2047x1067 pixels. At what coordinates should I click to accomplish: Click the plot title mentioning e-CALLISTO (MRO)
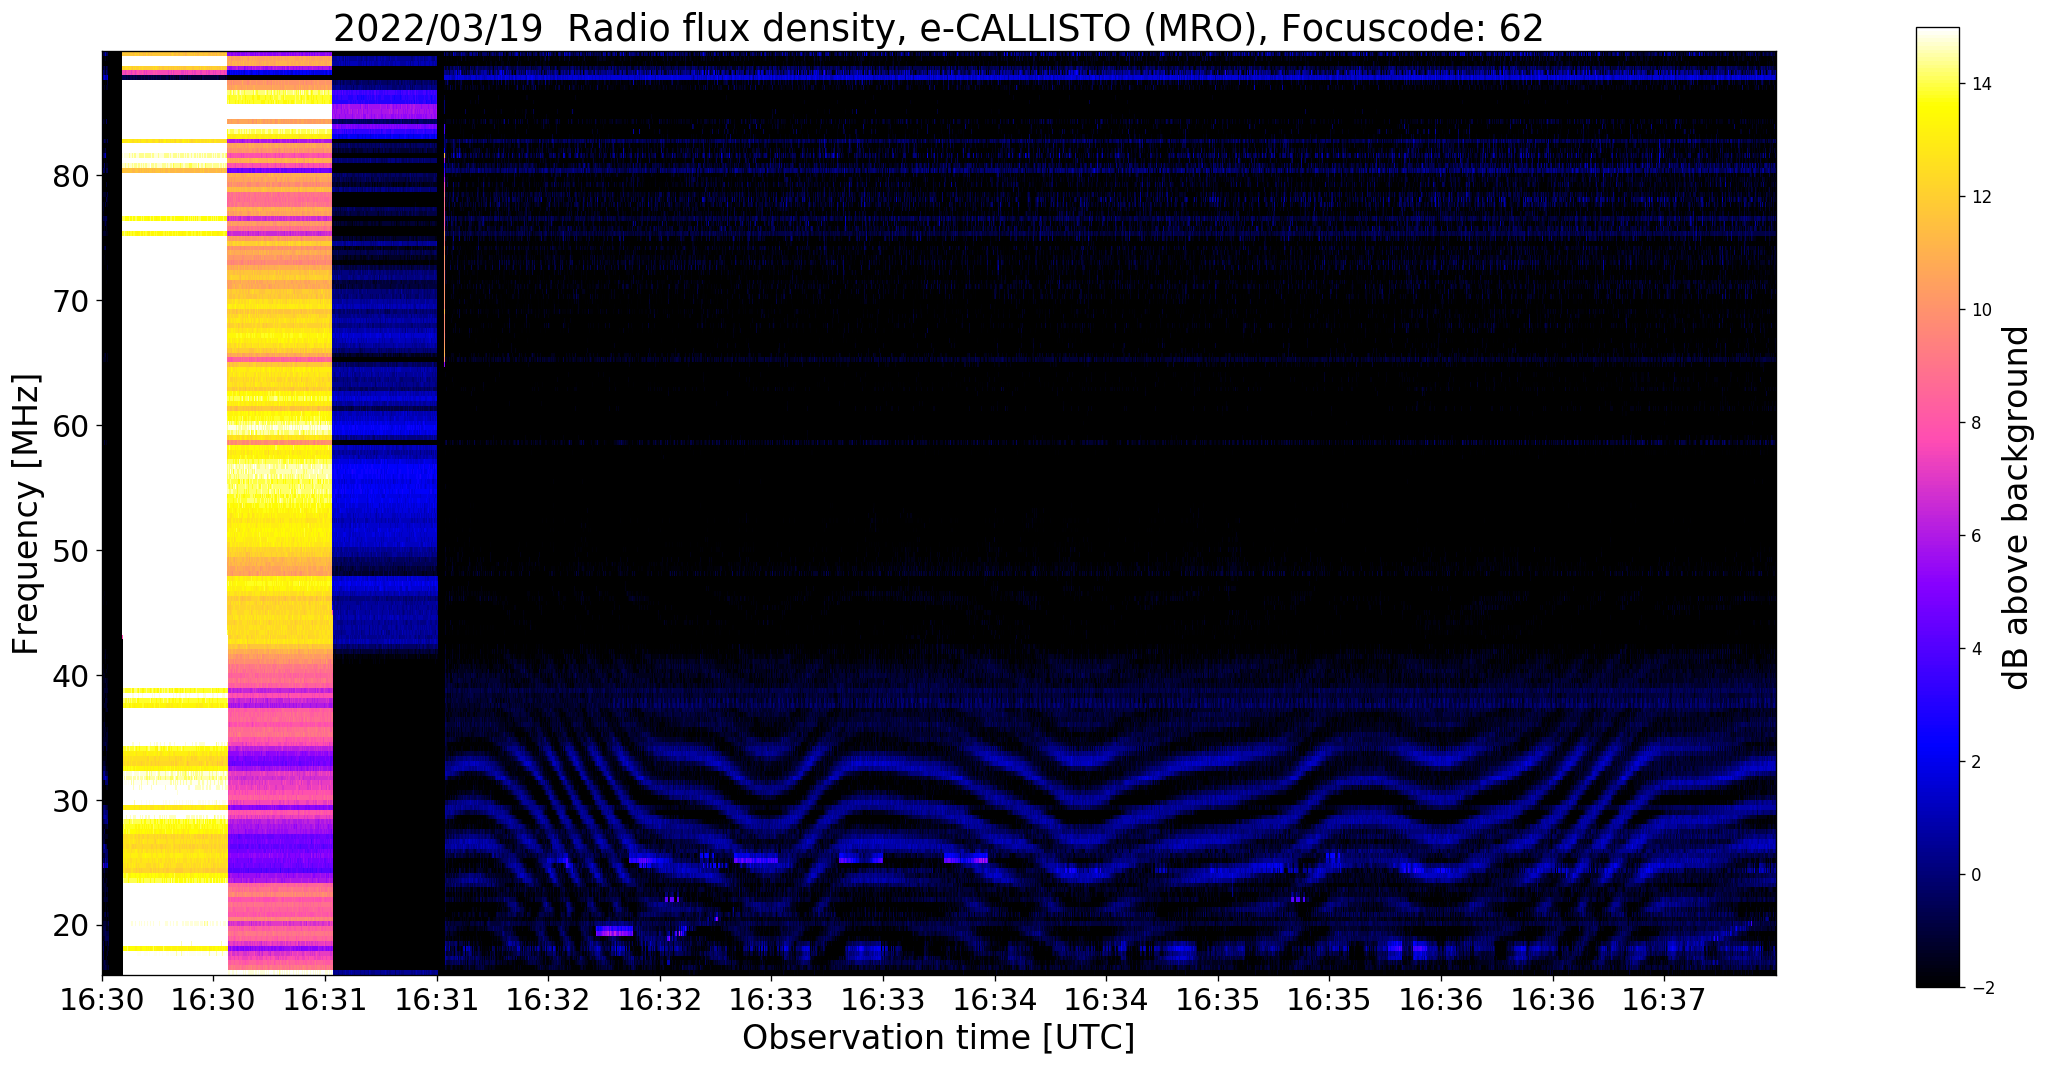[938, 28]
